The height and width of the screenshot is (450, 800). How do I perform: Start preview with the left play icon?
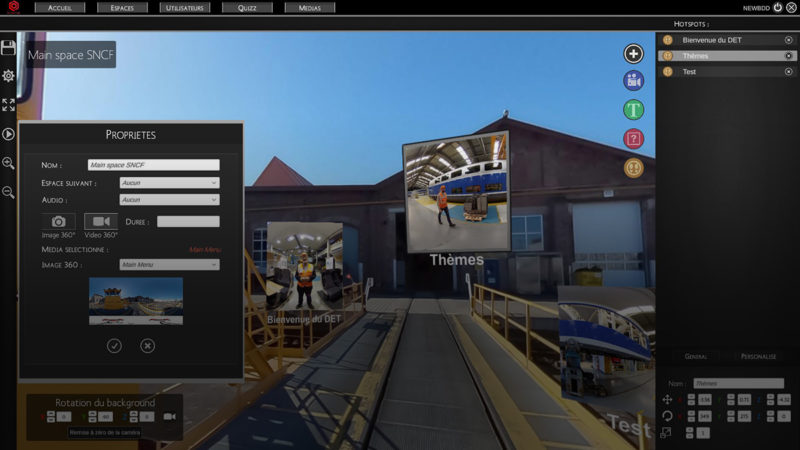8,134
